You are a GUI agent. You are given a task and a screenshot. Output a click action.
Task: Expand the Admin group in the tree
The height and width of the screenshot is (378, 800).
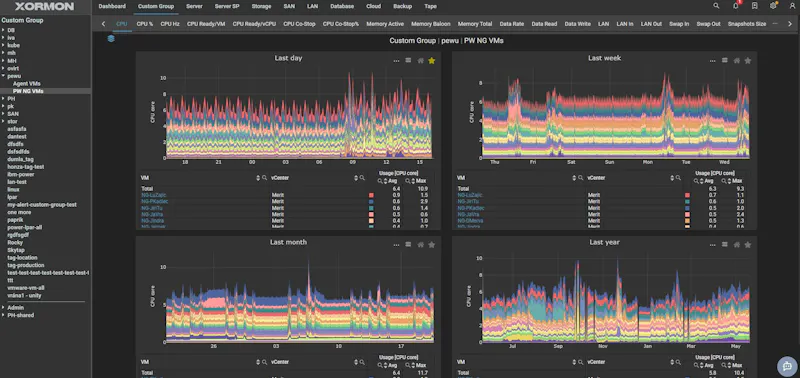tap(3, 308)
